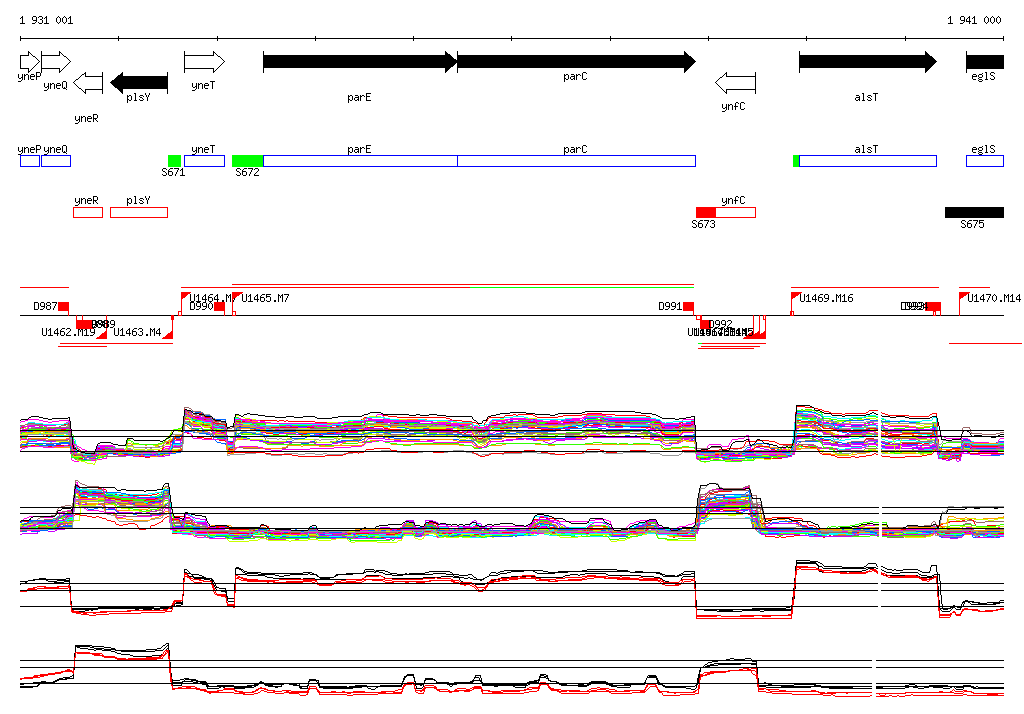Click the black alsT gene arrow
Screen dimensions: 1024x714
coord(868,62)
